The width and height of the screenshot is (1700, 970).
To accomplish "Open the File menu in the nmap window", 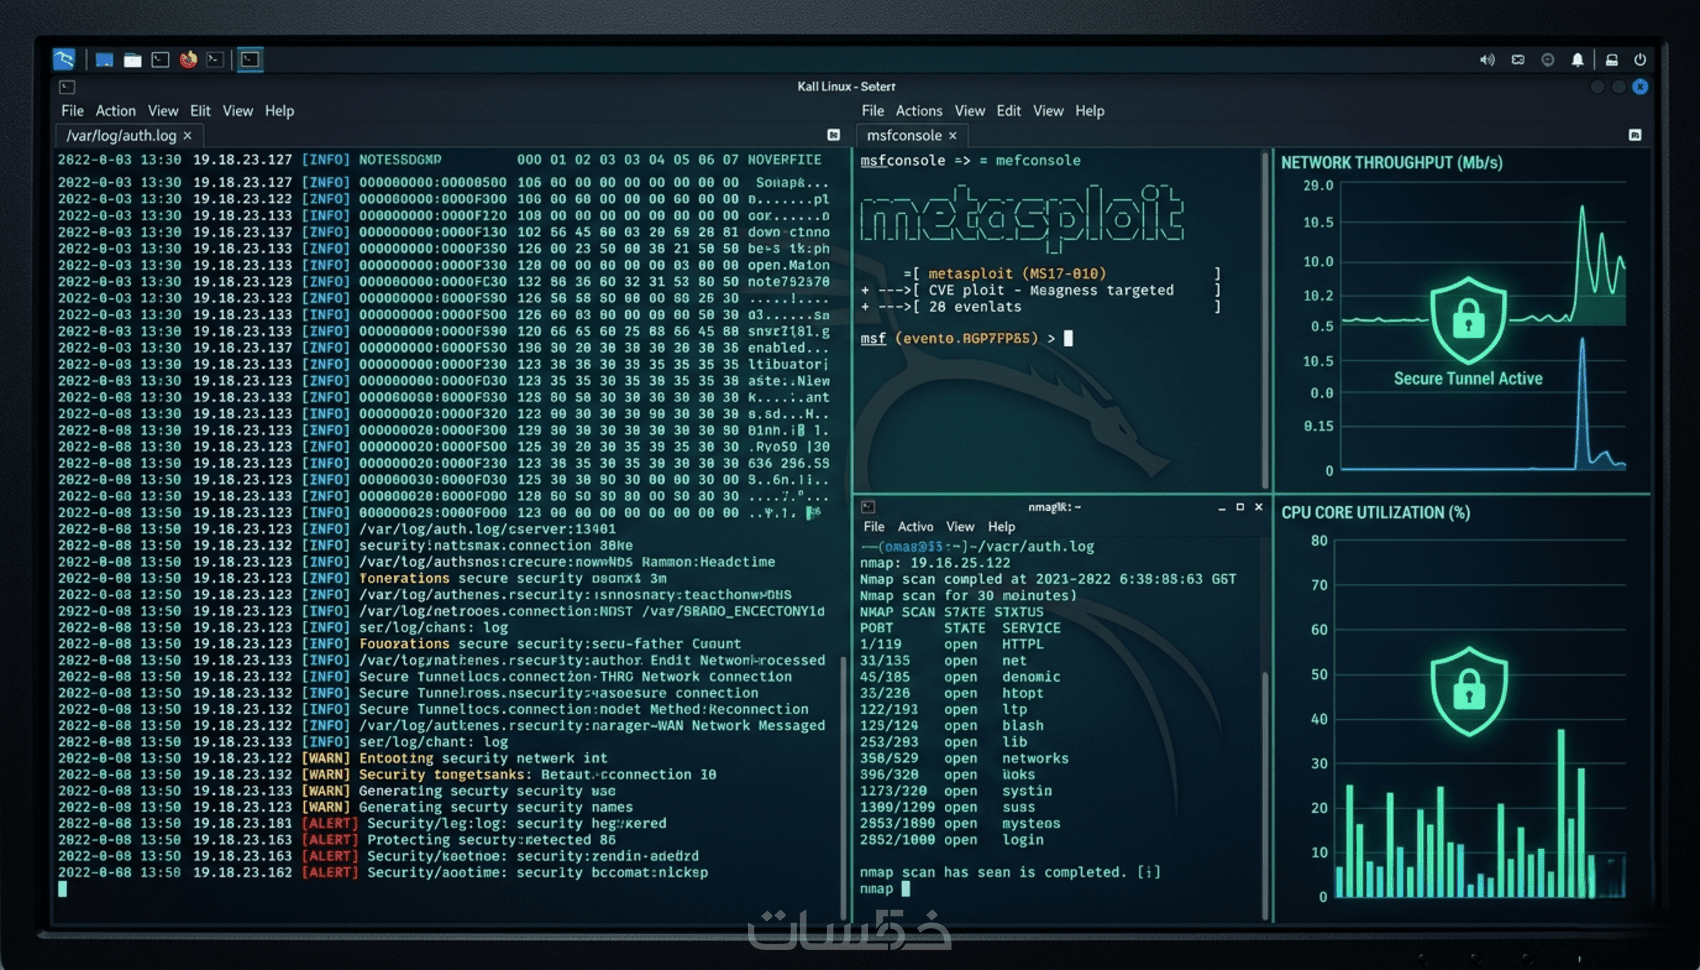I will click(874, 527).
